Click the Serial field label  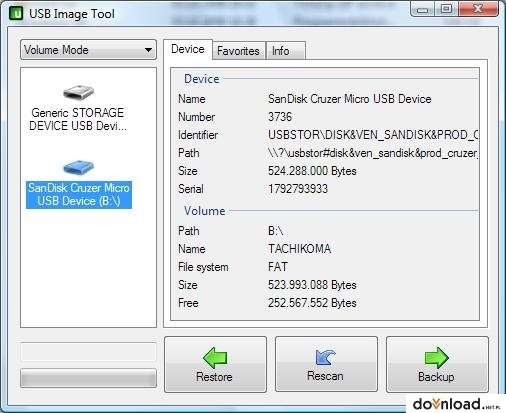click(191, 189)
